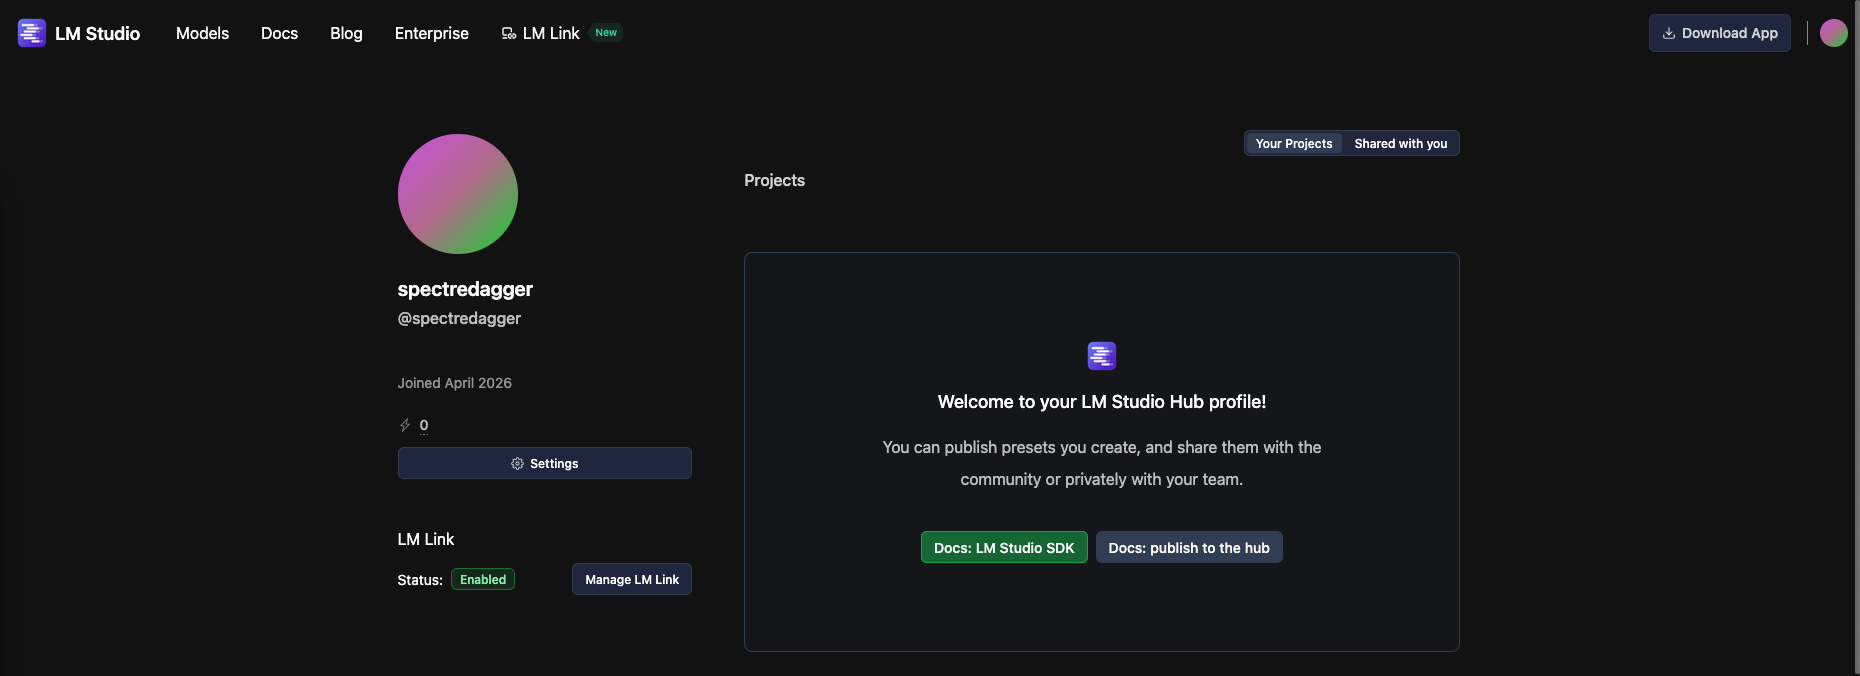Click the lightning bolt activity icon
The width and height of the screenshot is (1860, 676).
tap(405, 425)
